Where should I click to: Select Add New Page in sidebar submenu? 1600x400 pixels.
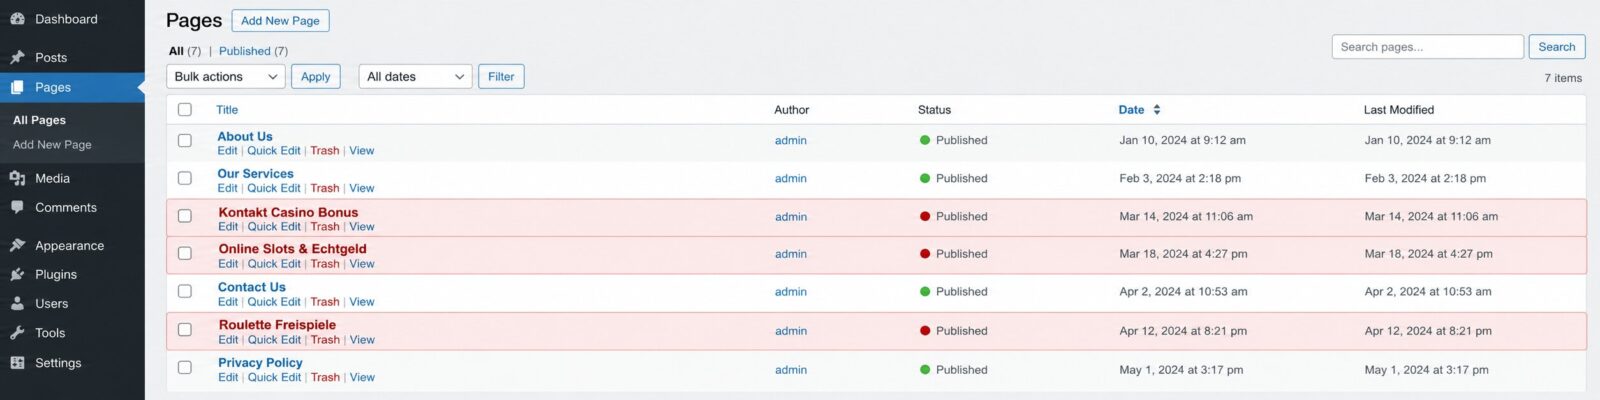click(x=52, y=145)
